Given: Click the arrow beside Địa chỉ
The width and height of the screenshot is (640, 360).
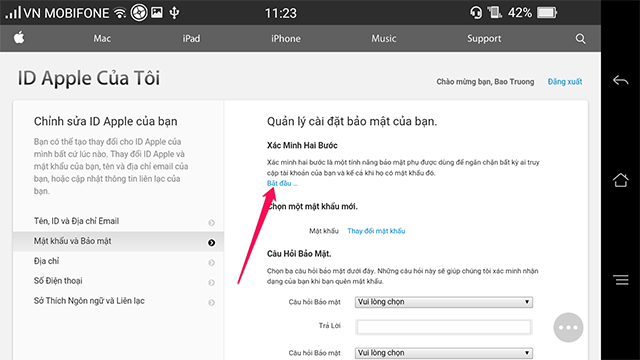Looking at the screenshot, I should click(211, 262).
